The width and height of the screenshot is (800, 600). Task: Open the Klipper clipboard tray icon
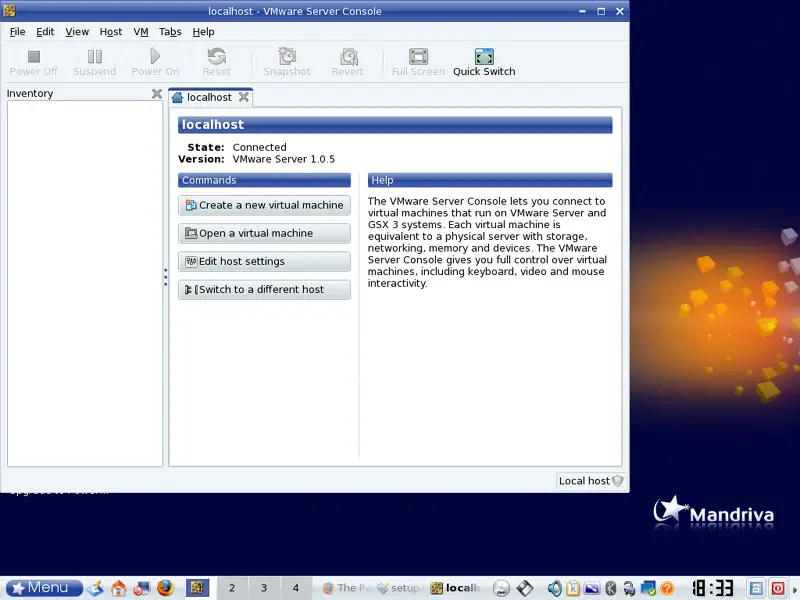coord(572,588)
